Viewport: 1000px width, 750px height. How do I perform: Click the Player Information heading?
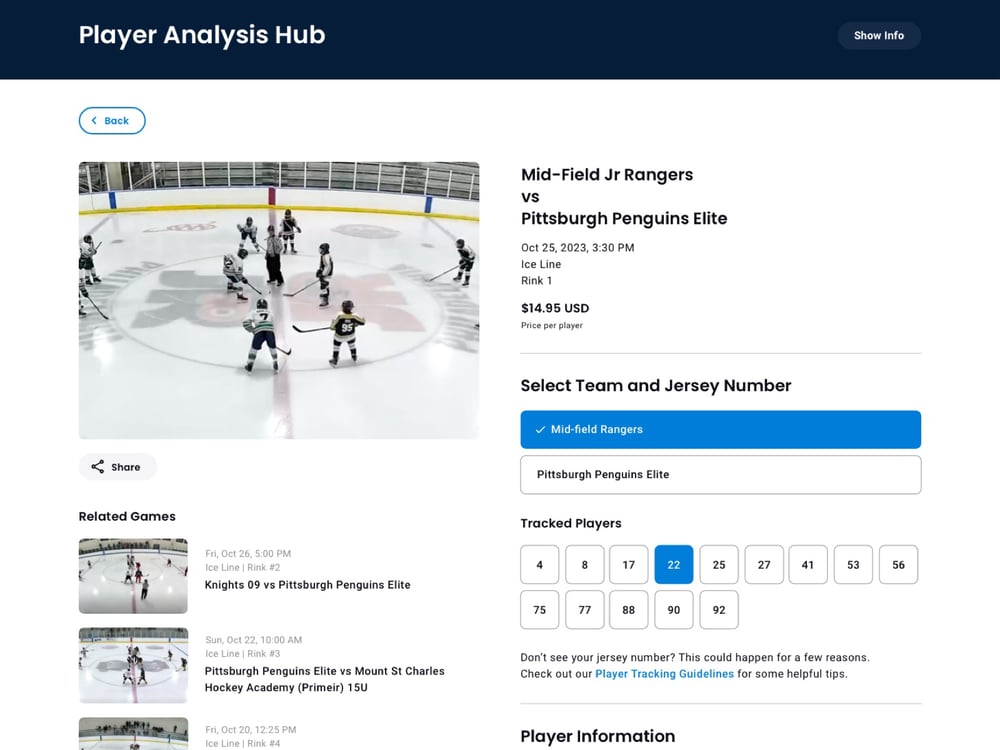click(598, 736)
